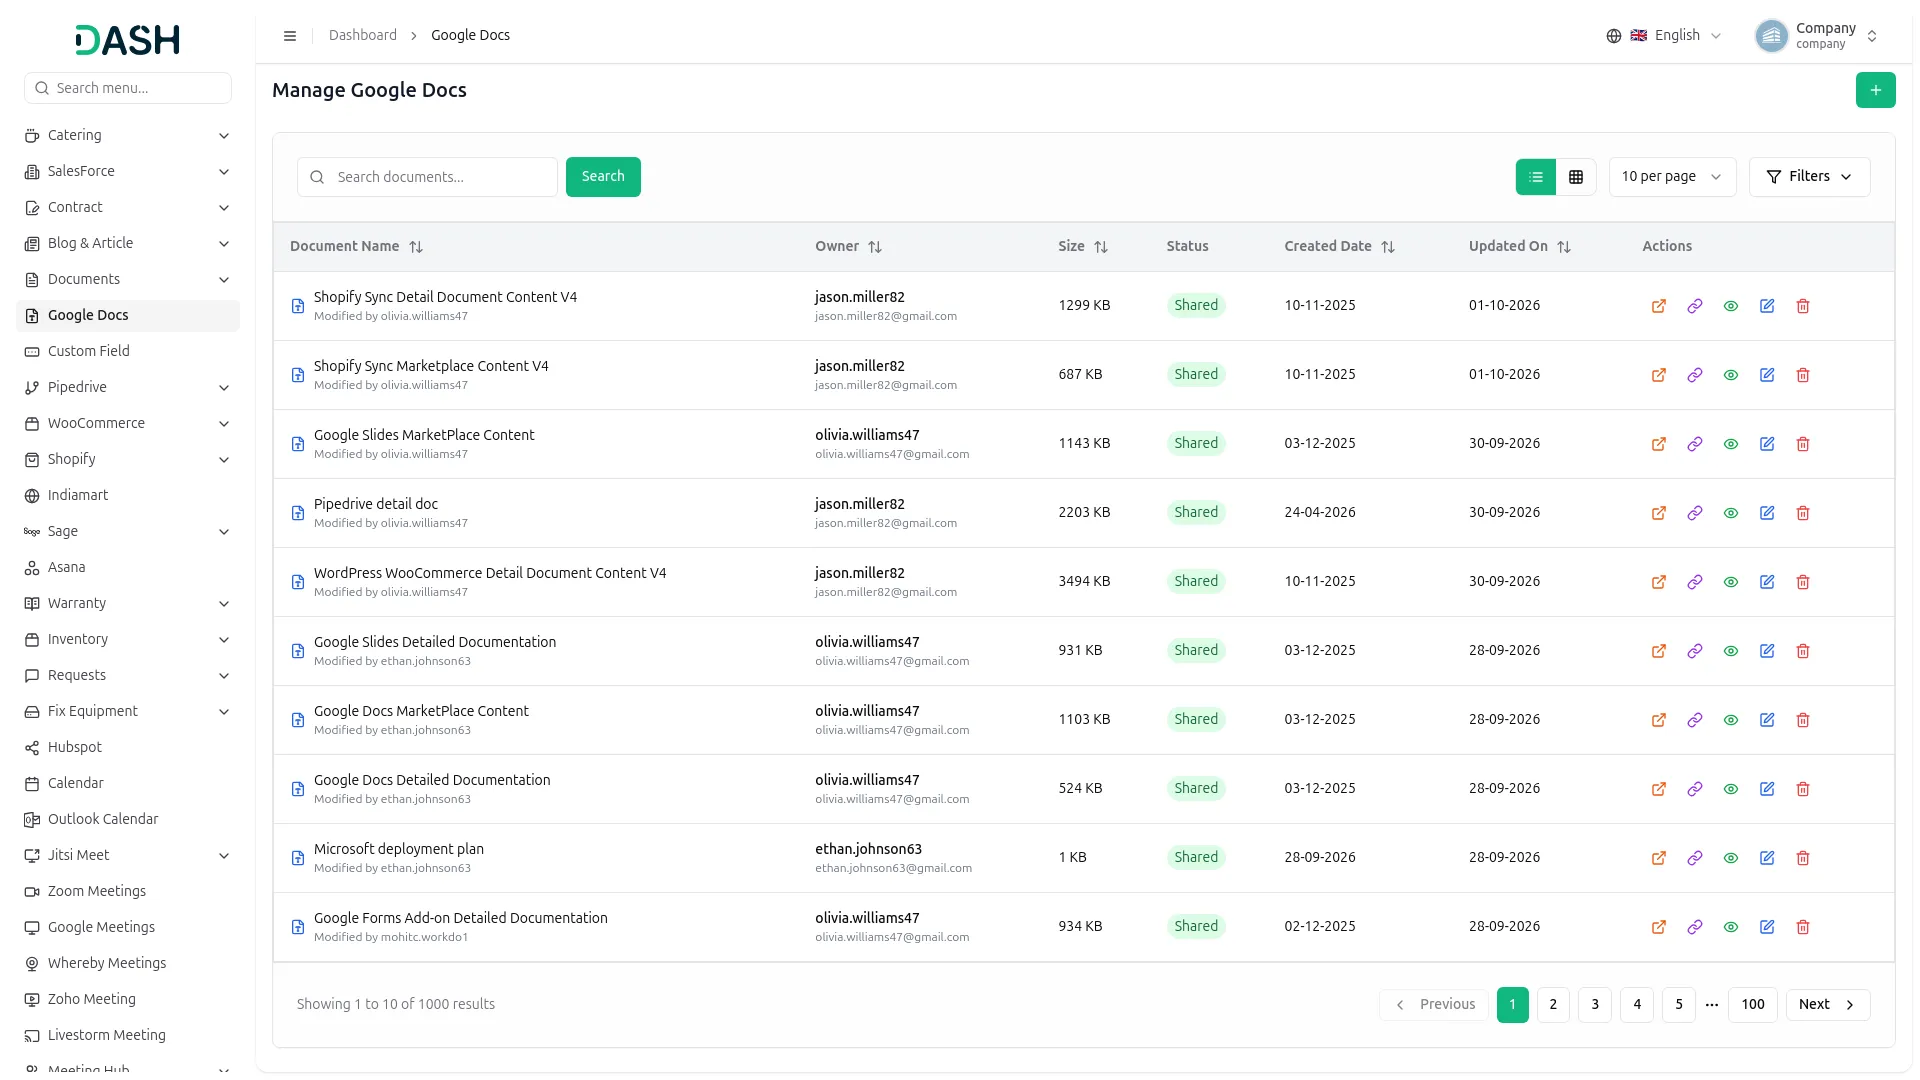The width and height of the screenshot is (1920, 1080).
Task: Open Zoom Meetings in the sidebar
Action: coord(128,891)
